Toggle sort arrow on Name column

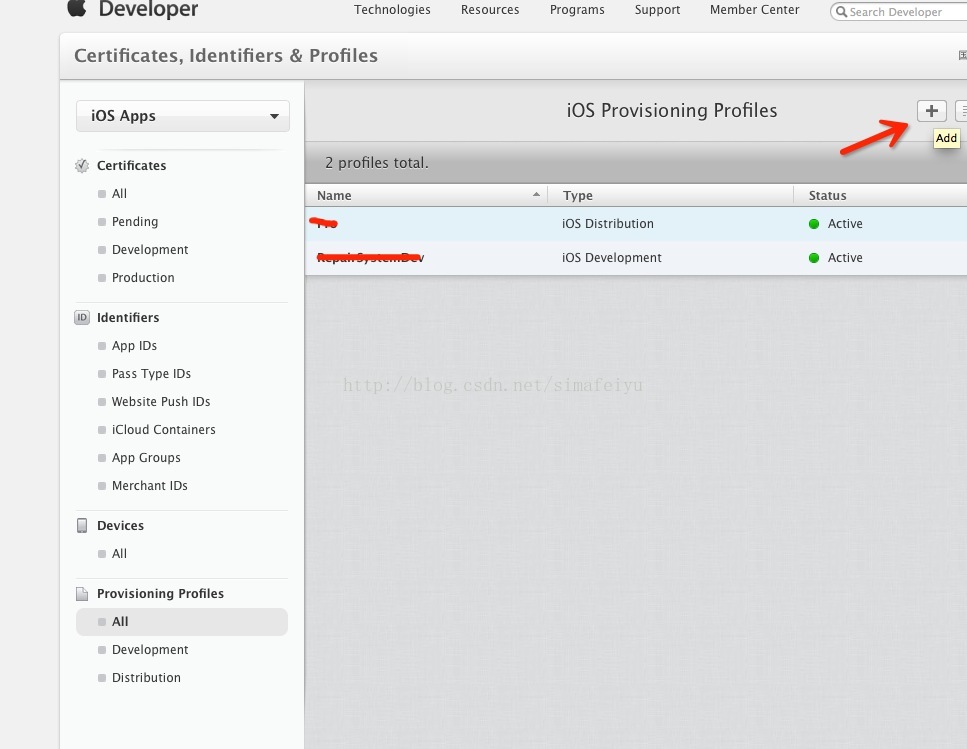[536, 195]
